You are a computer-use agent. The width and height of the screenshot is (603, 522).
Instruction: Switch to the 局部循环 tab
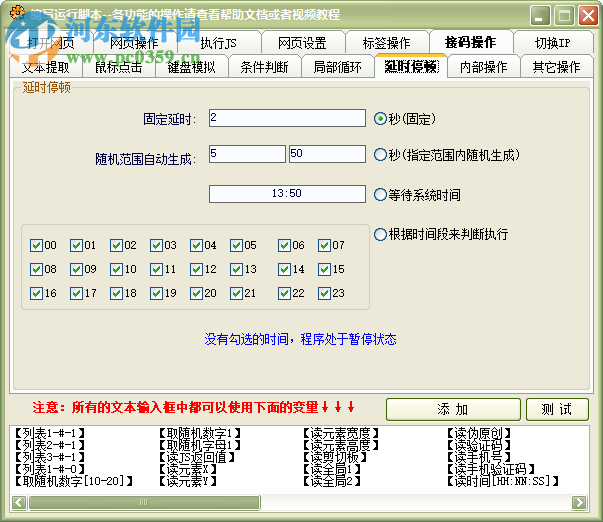click(337, 67)
